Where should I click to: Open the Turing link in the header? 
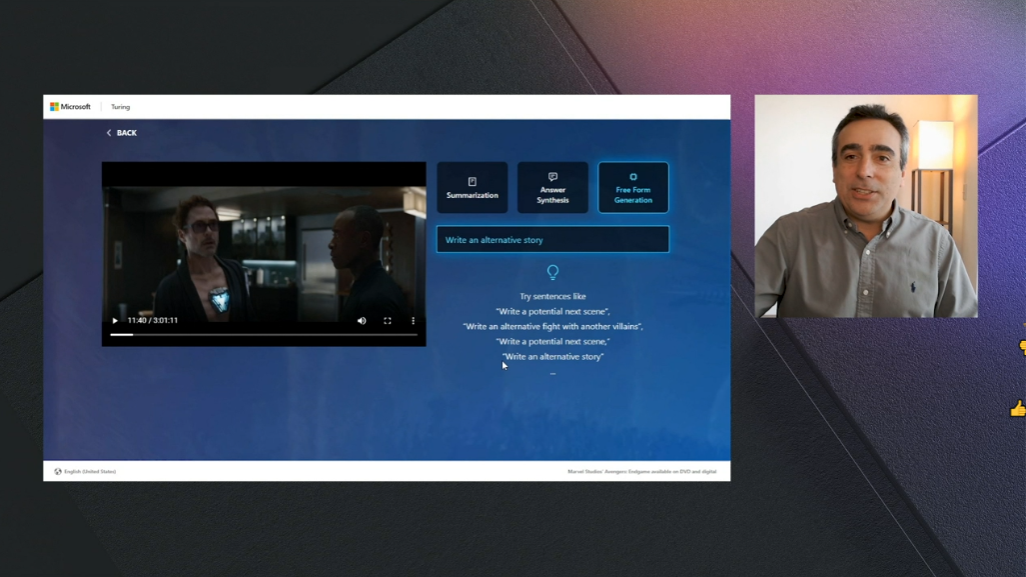coord(120,107)
